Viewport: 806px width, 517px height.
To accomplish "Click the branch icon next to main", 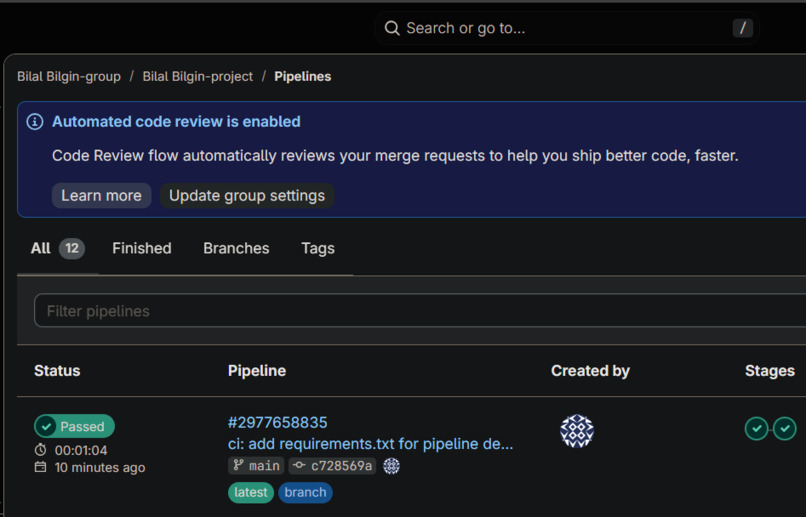I will 238,466.
